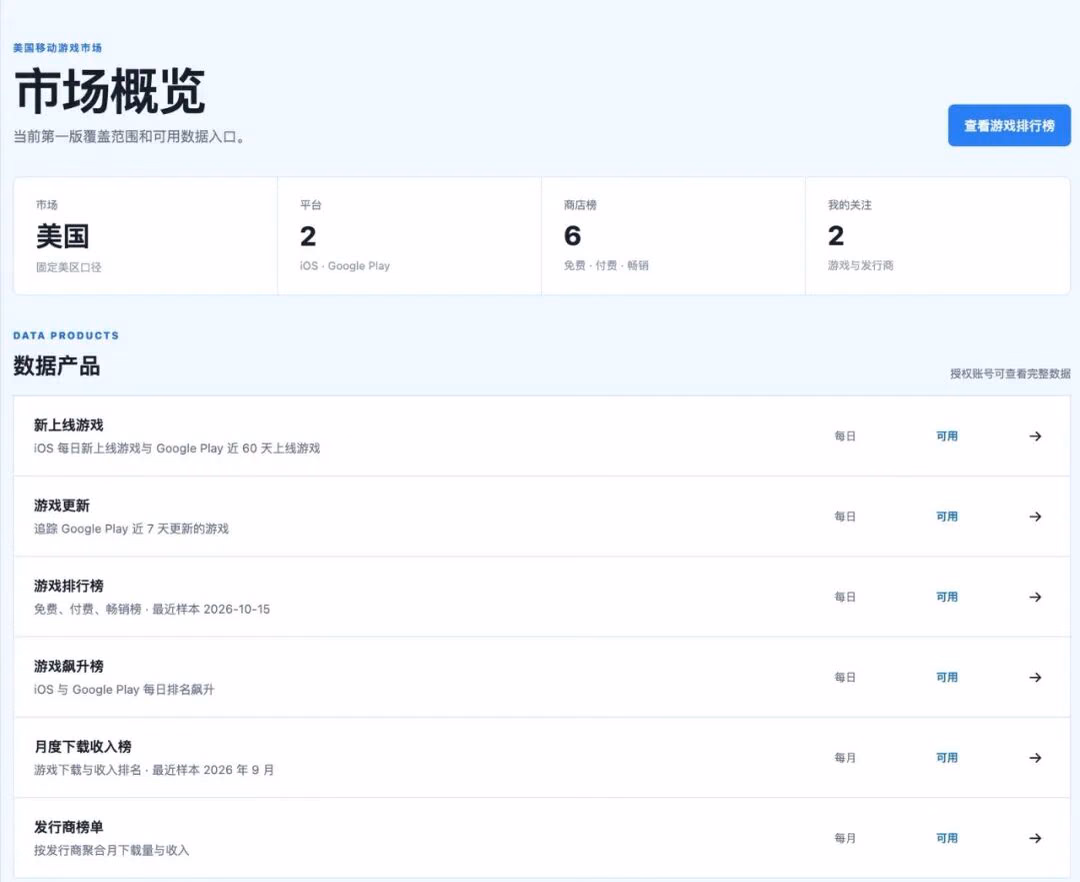
Task: Click subtitle 当前第一版覆盖范围和可用数据入口
Action: pos(129,136)
